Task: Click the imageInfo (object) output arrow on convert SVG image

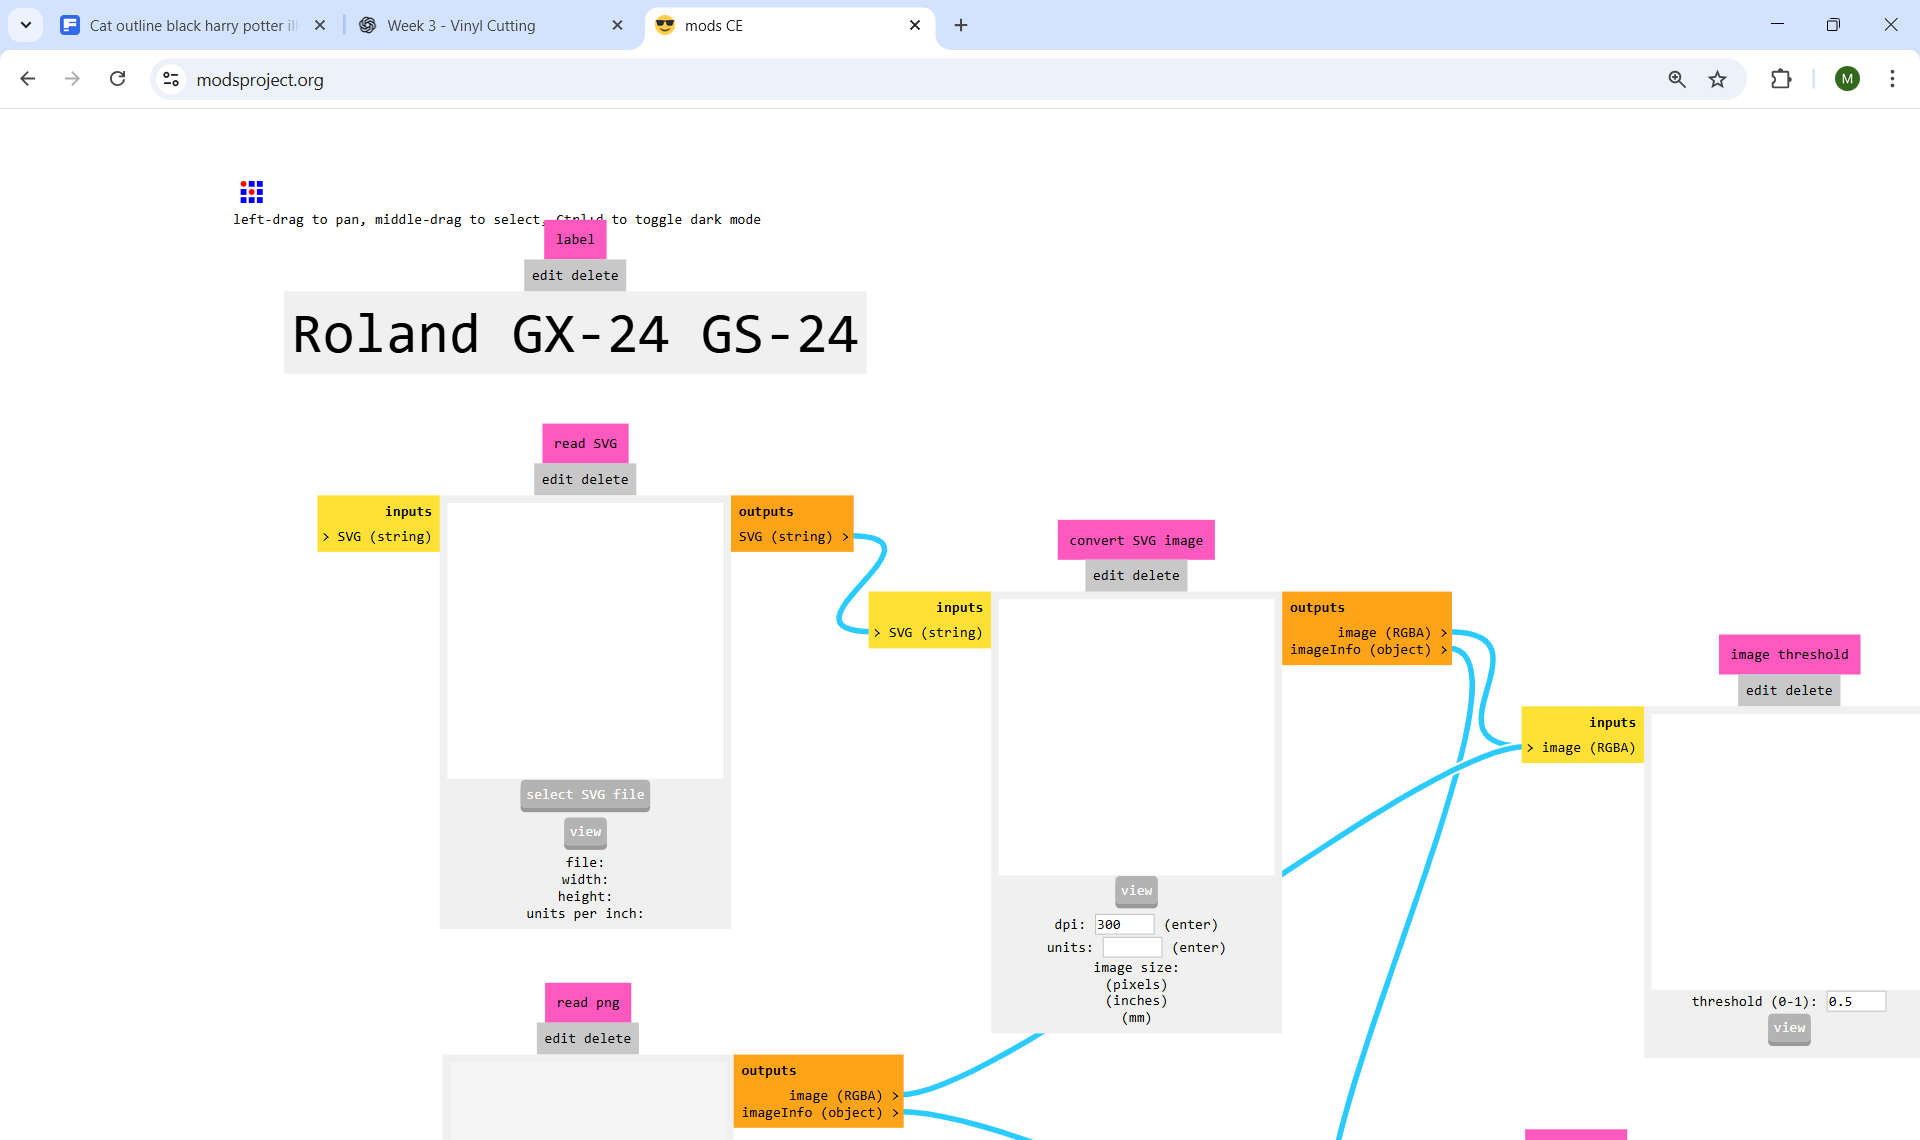Action: pos(1443,649)
